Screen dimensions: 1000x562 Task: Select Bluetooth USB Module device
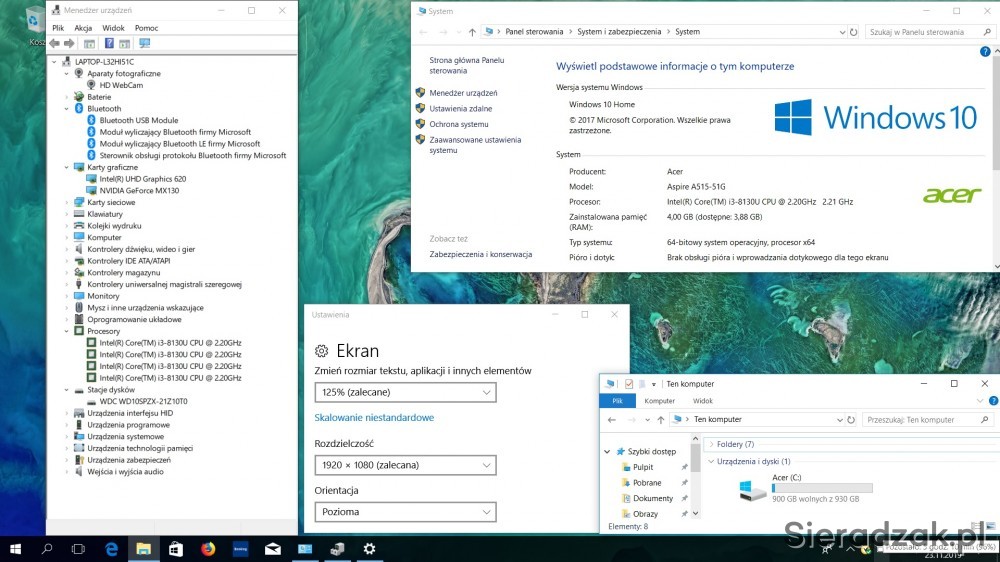click(x=138, y=120)
